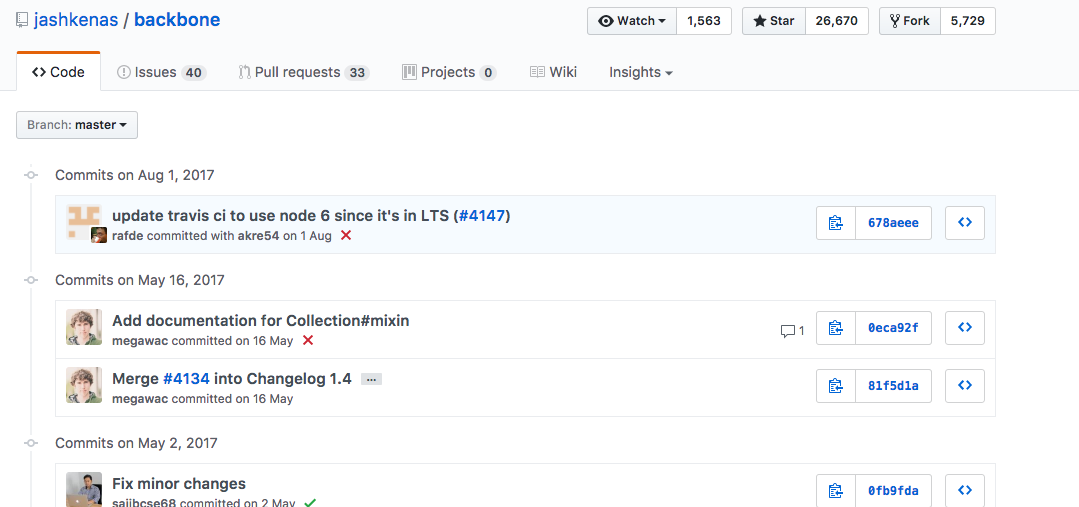1079x507 pixels.
Task: Click 'Commits on May 2, 2017' heading
Action: [136, 443]
